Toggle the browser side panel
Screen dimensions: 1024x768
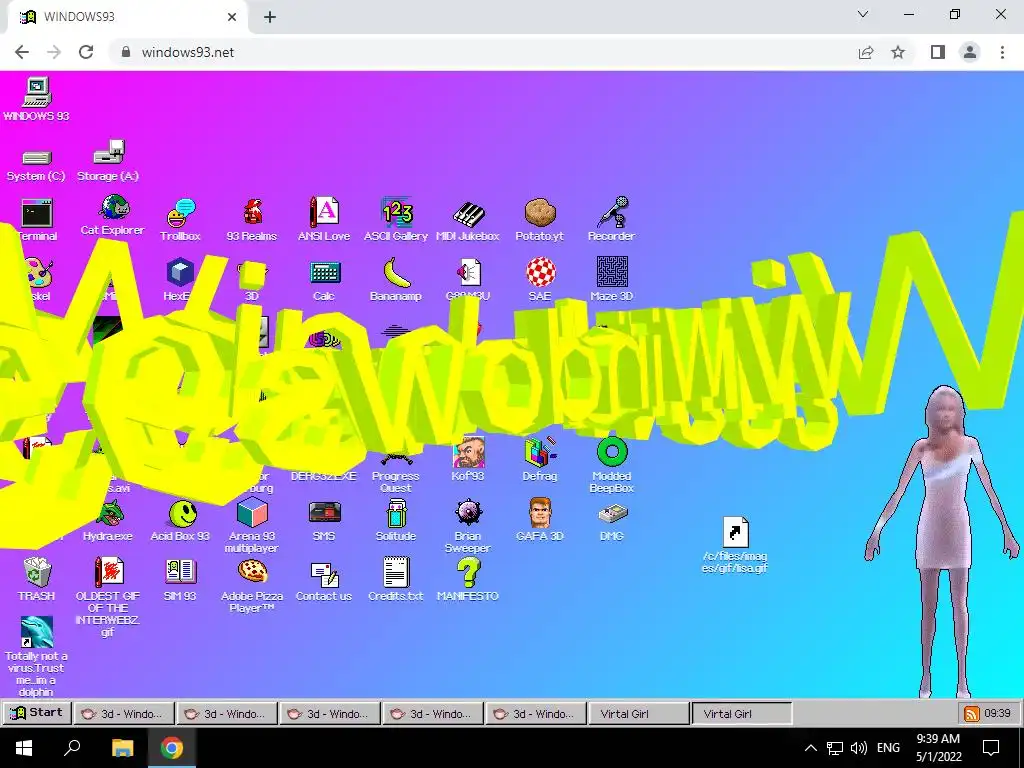938,52
